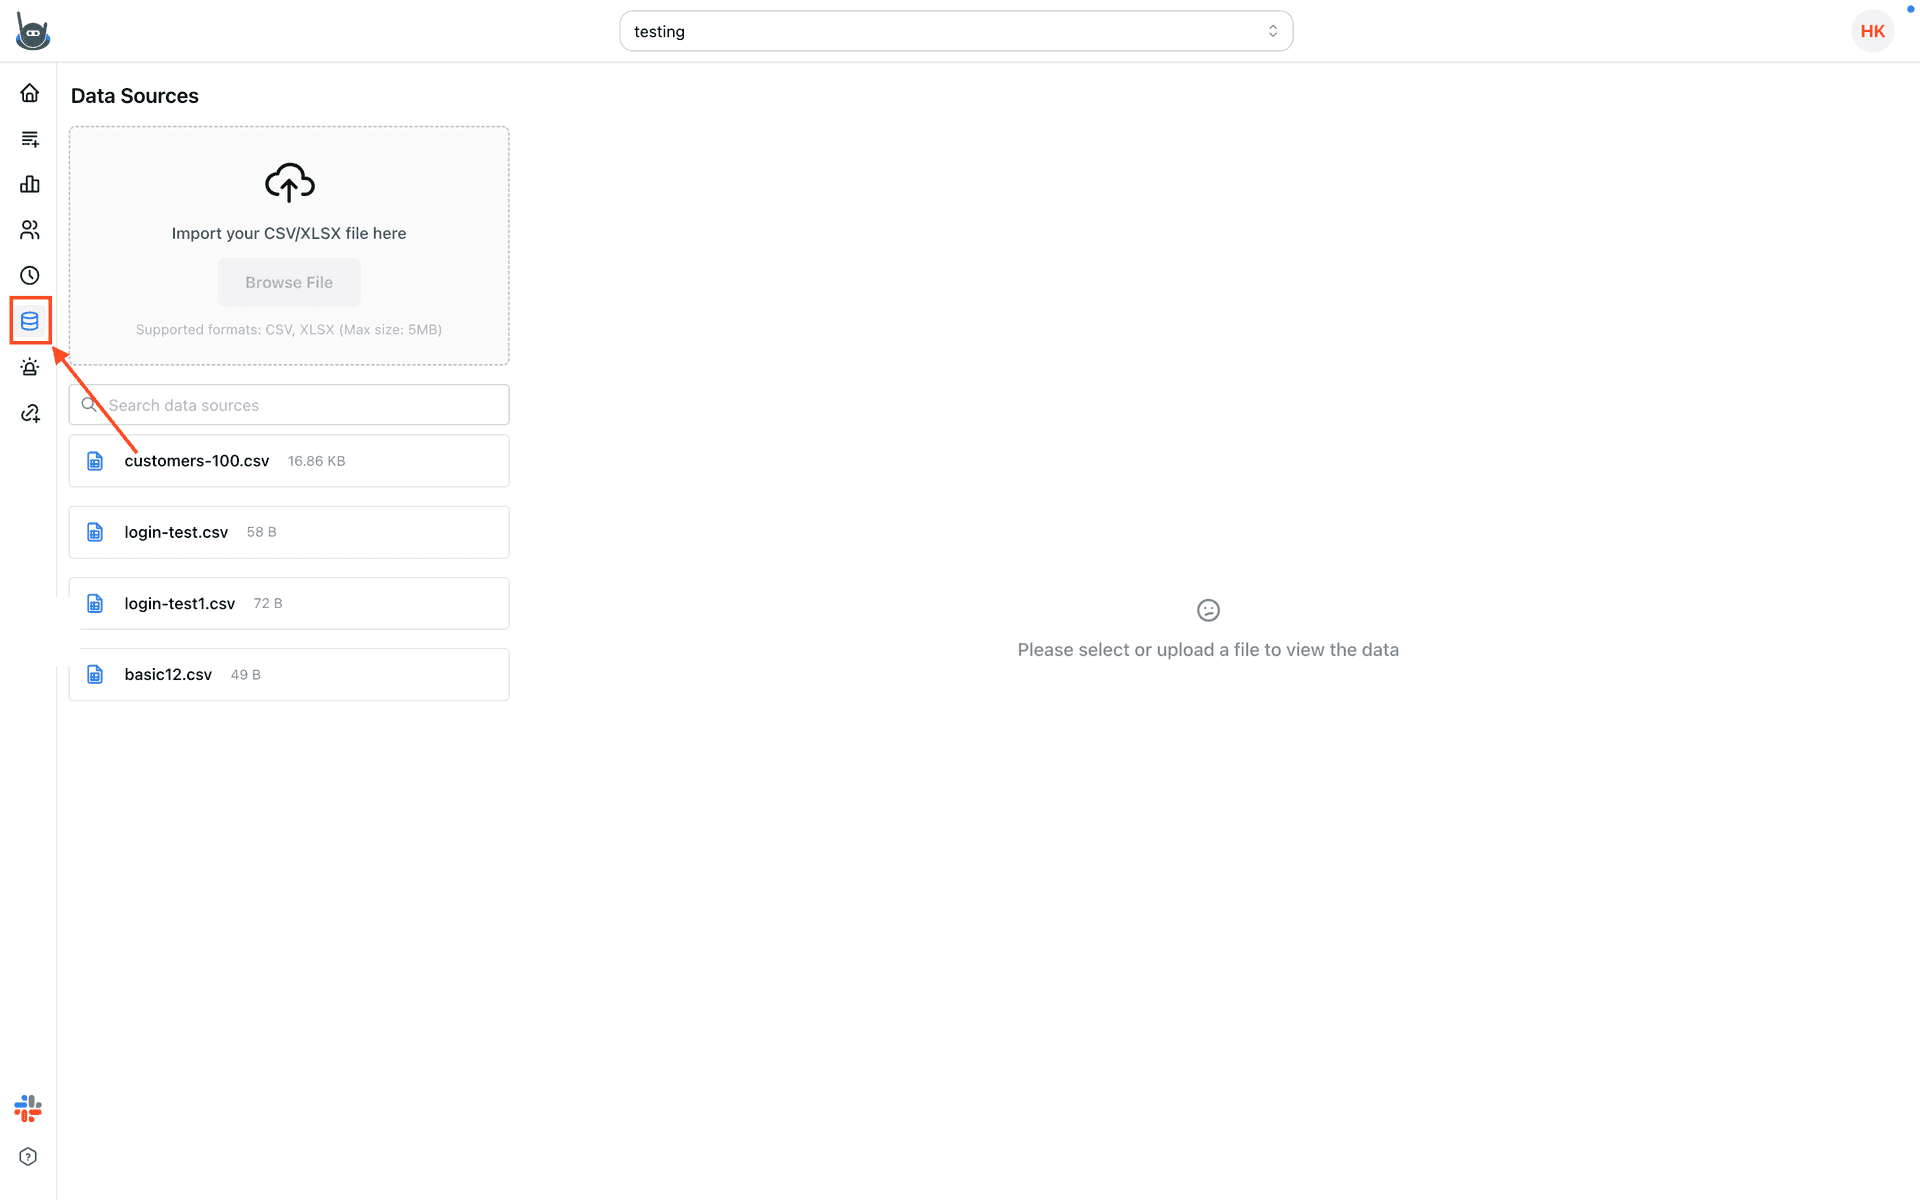Click the Slack icon in sidebar

[x=28, y=1108]
